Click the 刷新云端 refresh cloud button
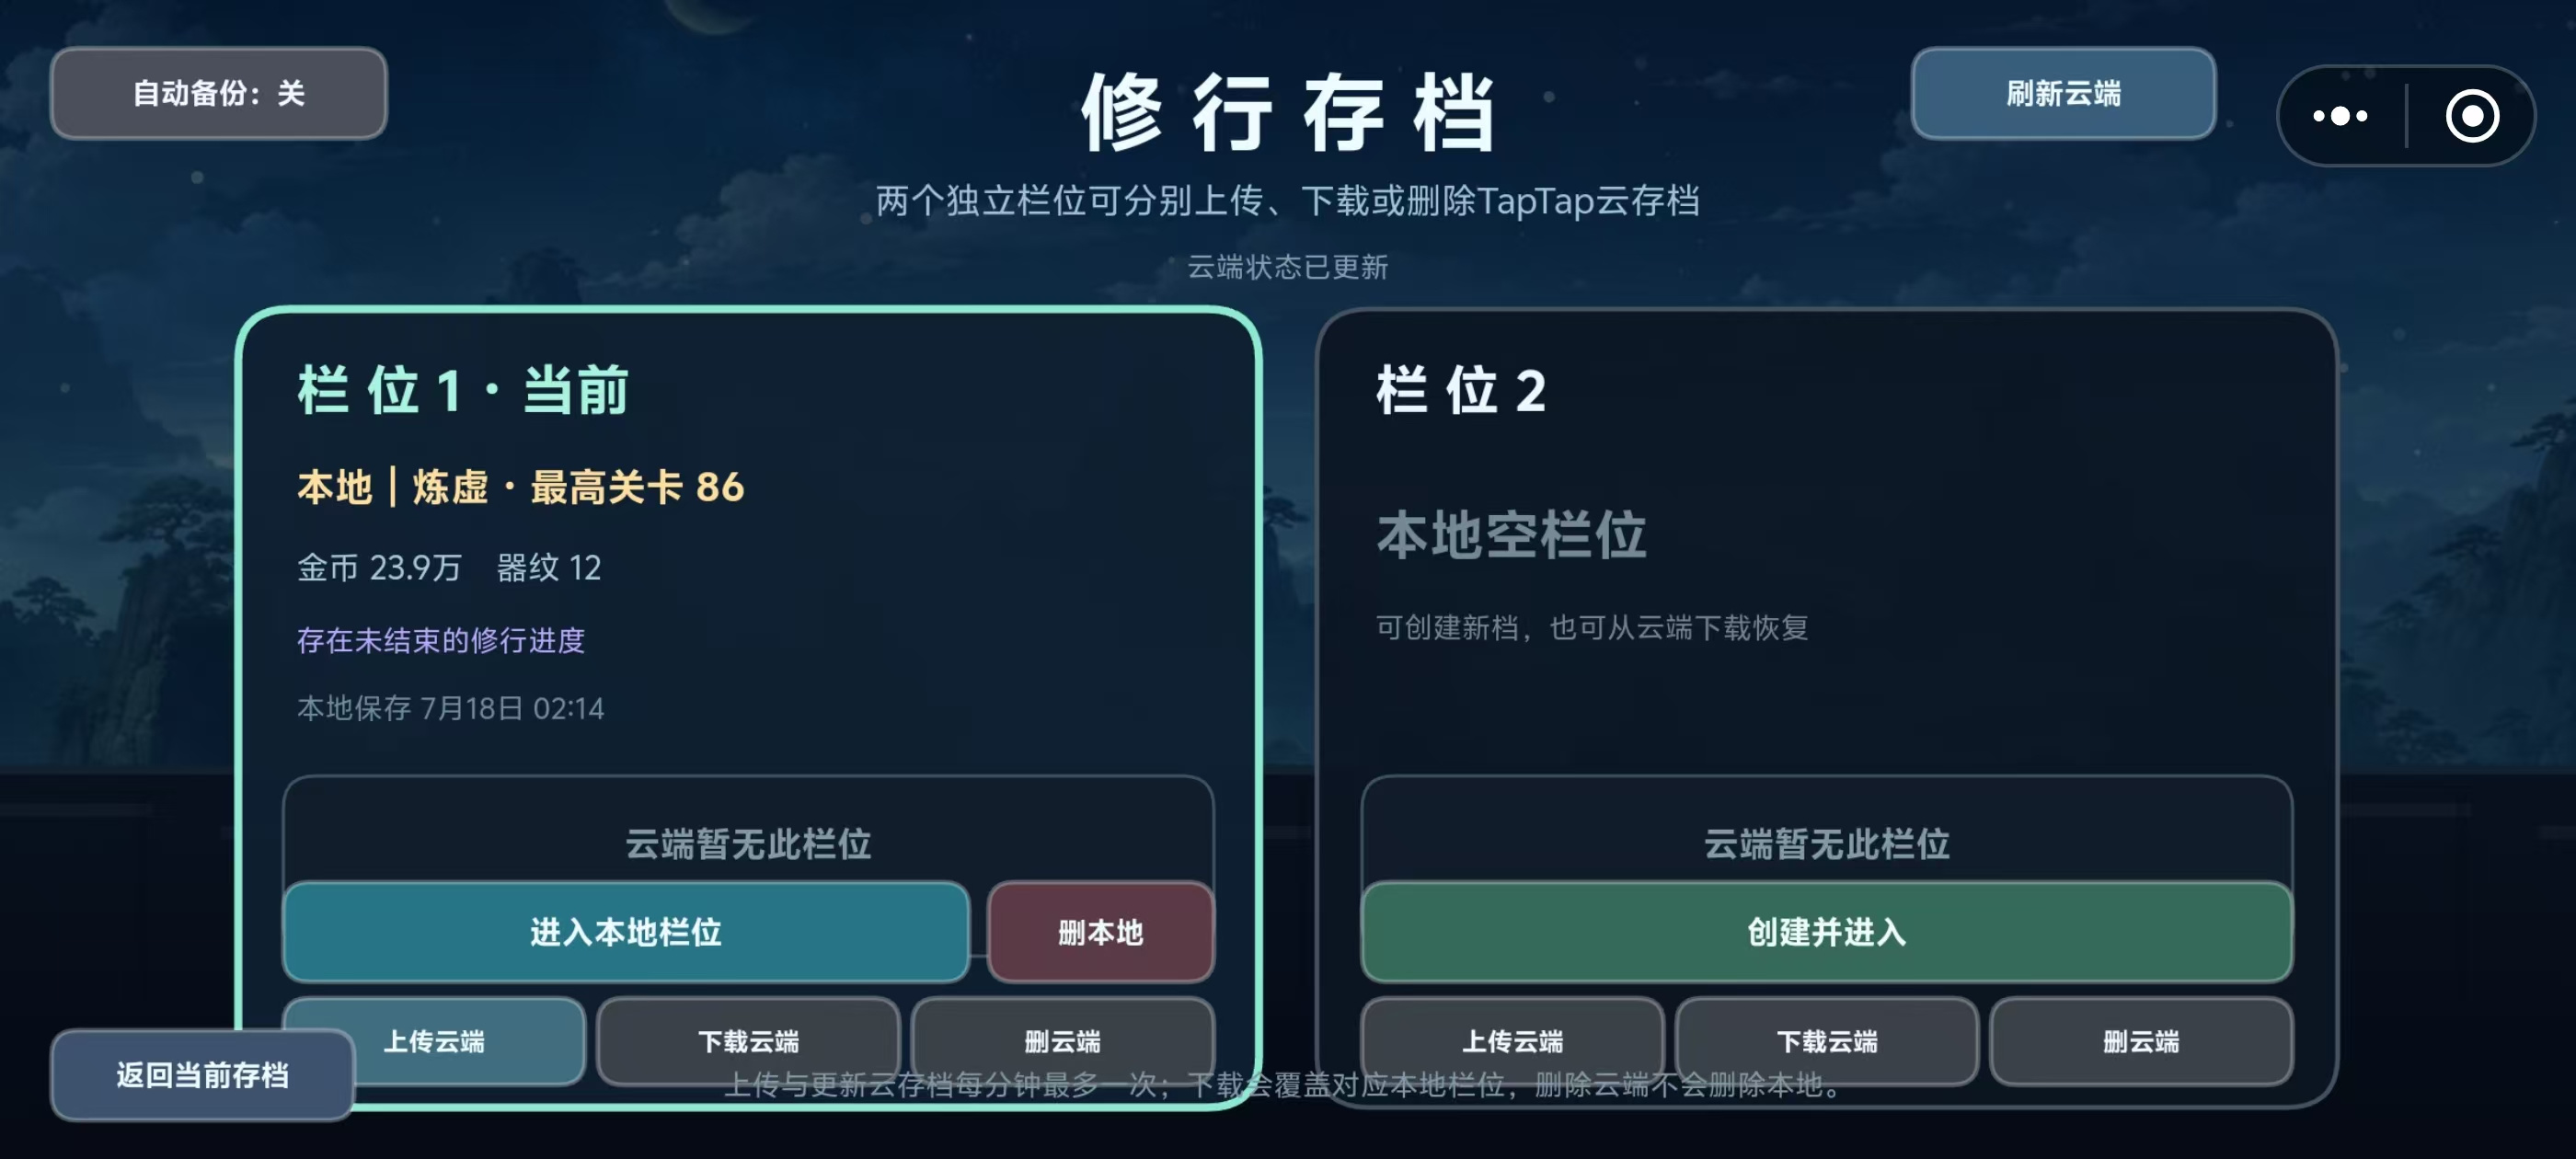2576x1159 pixels. tap(2063, 93)
